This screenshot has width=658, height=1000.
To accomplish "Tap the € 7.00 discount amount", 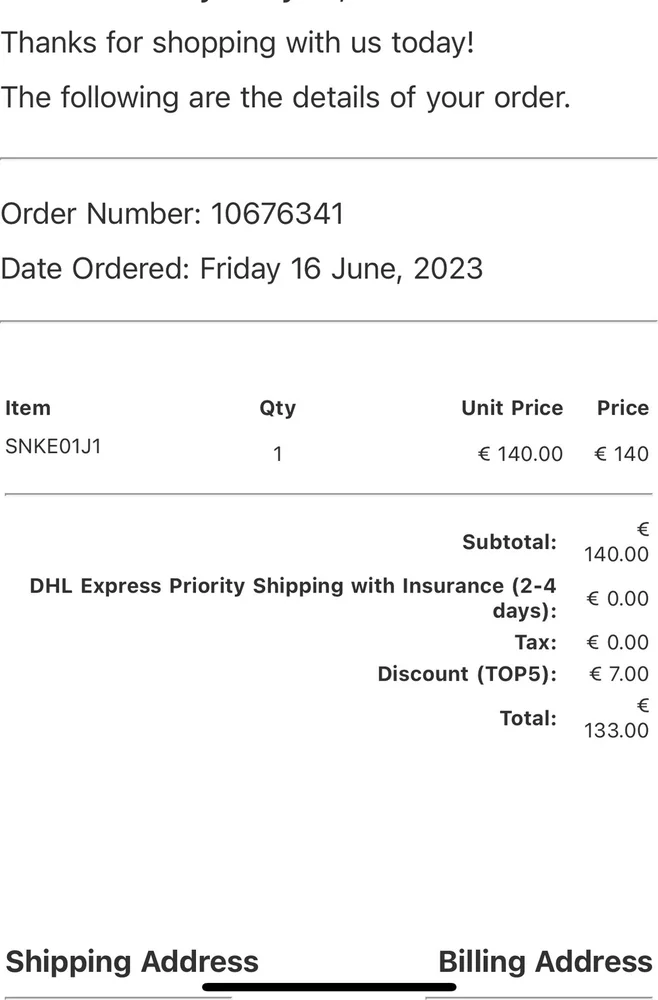I will [619, 674].
